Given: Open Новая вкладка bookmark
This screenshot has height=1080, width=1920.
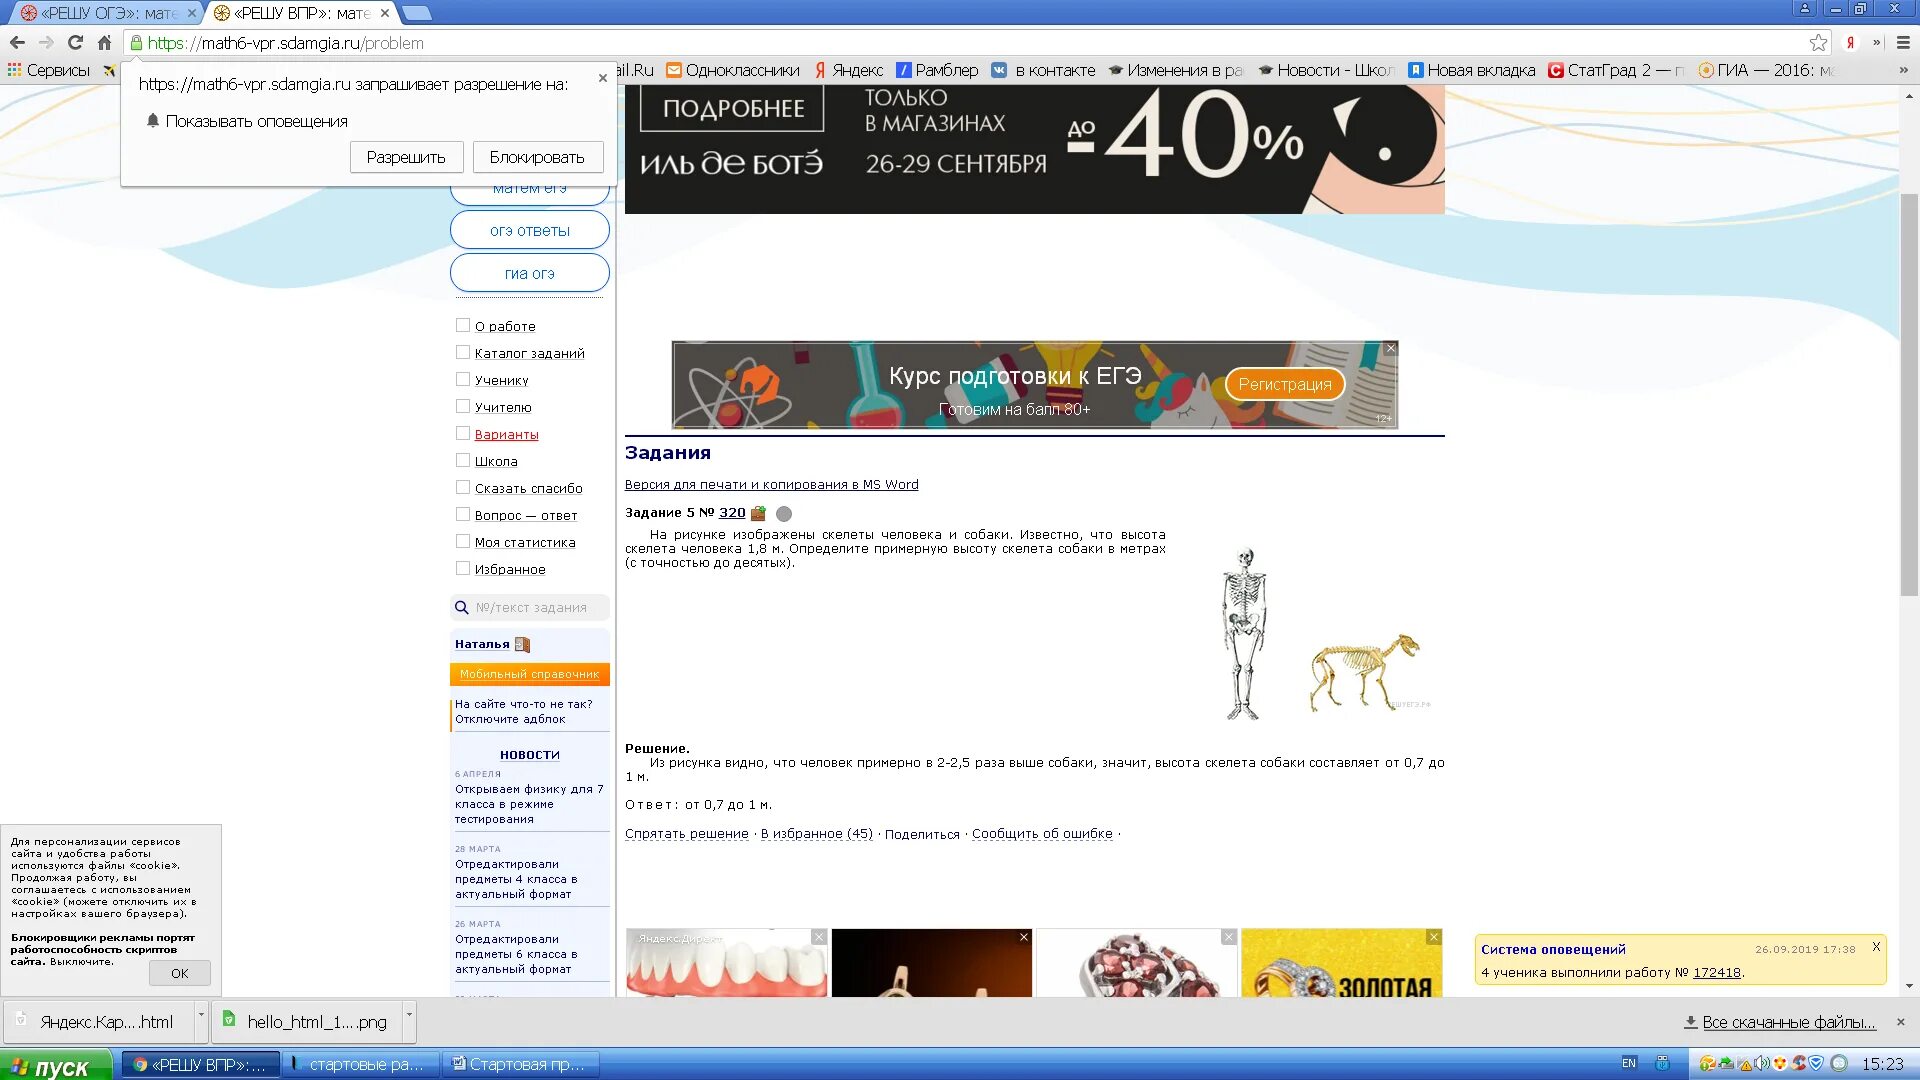Looking at the screenshot, I should 1472,70.
